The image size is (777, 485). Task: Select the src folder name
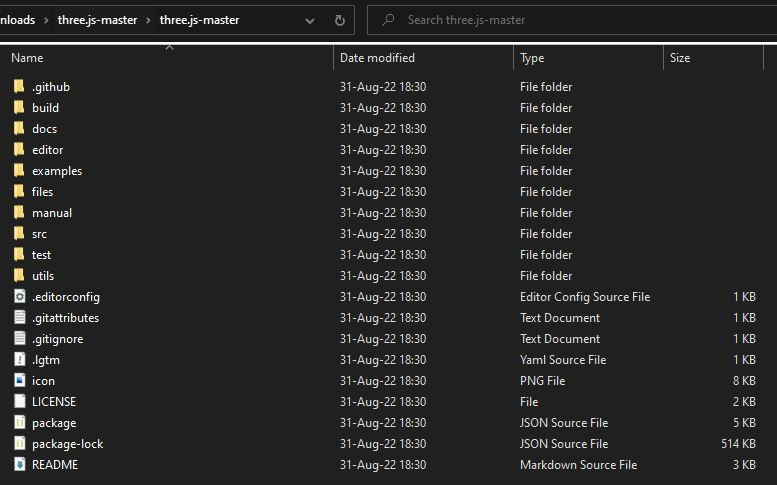[x=40, y=234]
